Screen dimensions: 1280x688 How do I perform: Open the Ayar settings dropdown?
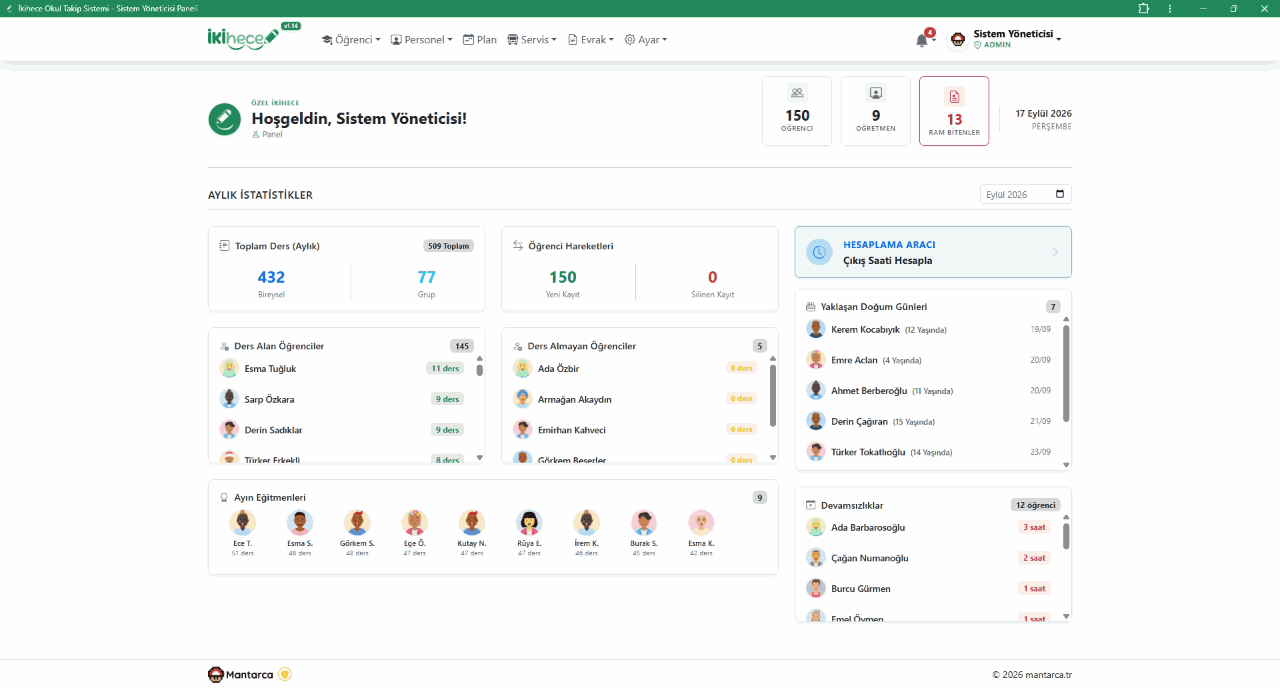645,40
